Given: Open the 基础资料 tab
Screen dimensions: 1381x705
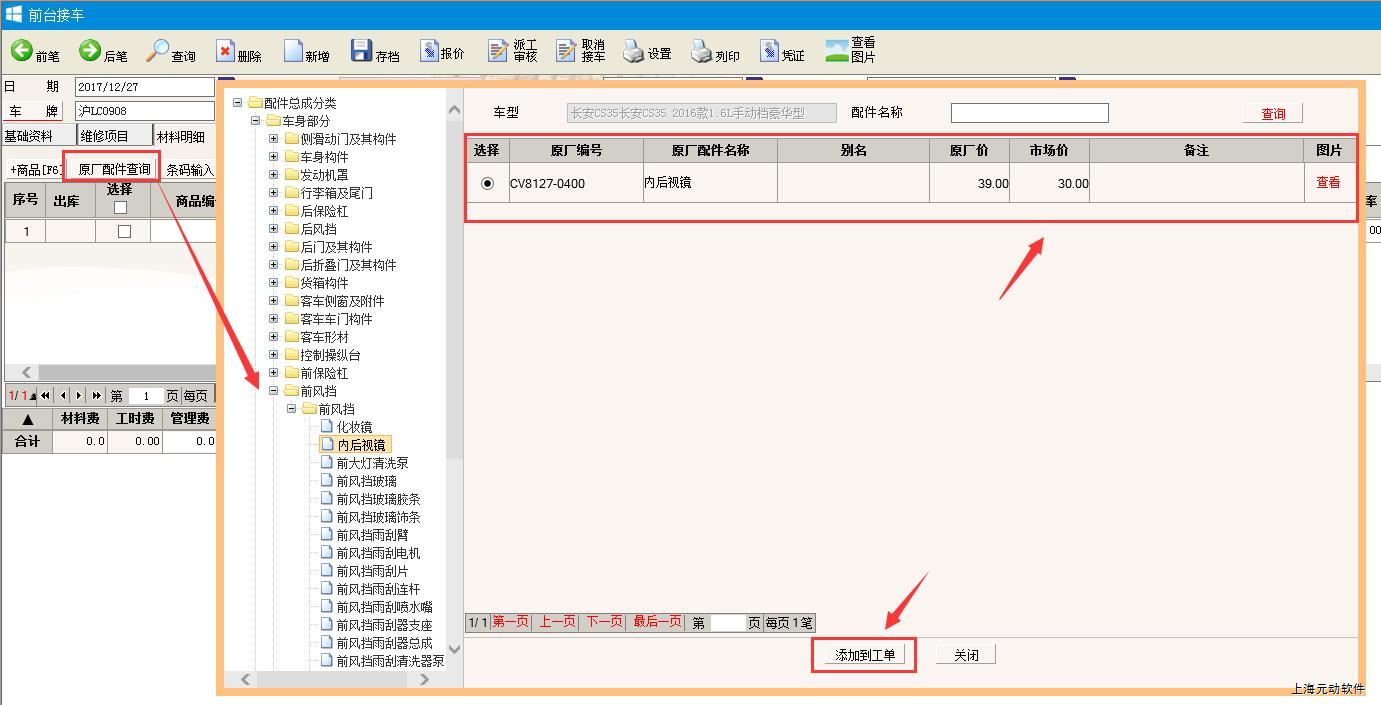Looking at the screenshot, I should coord(29,136).
